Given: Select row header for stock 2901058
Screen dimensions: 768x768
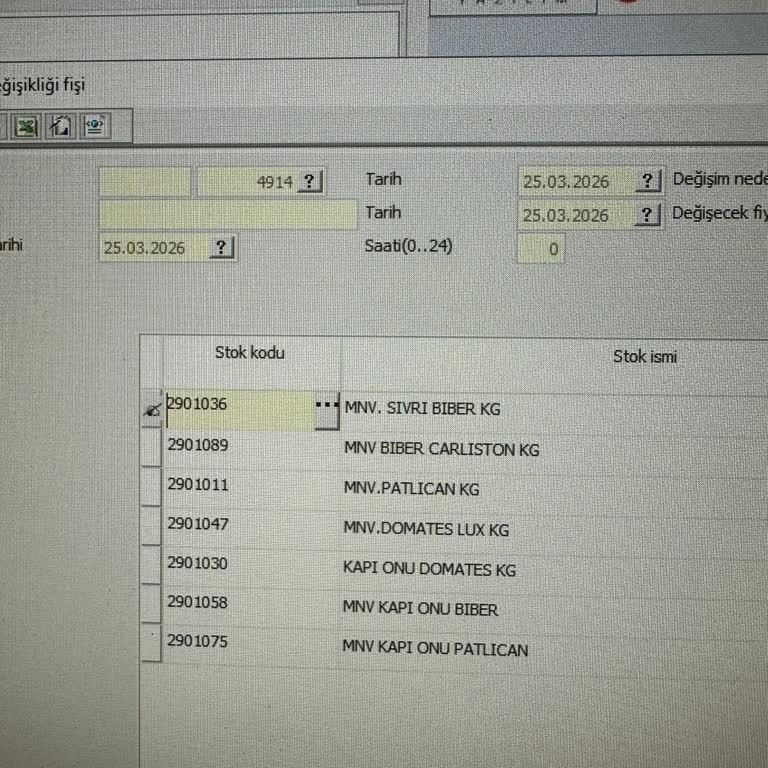Looking at the screenshot, I should point(151,604).
